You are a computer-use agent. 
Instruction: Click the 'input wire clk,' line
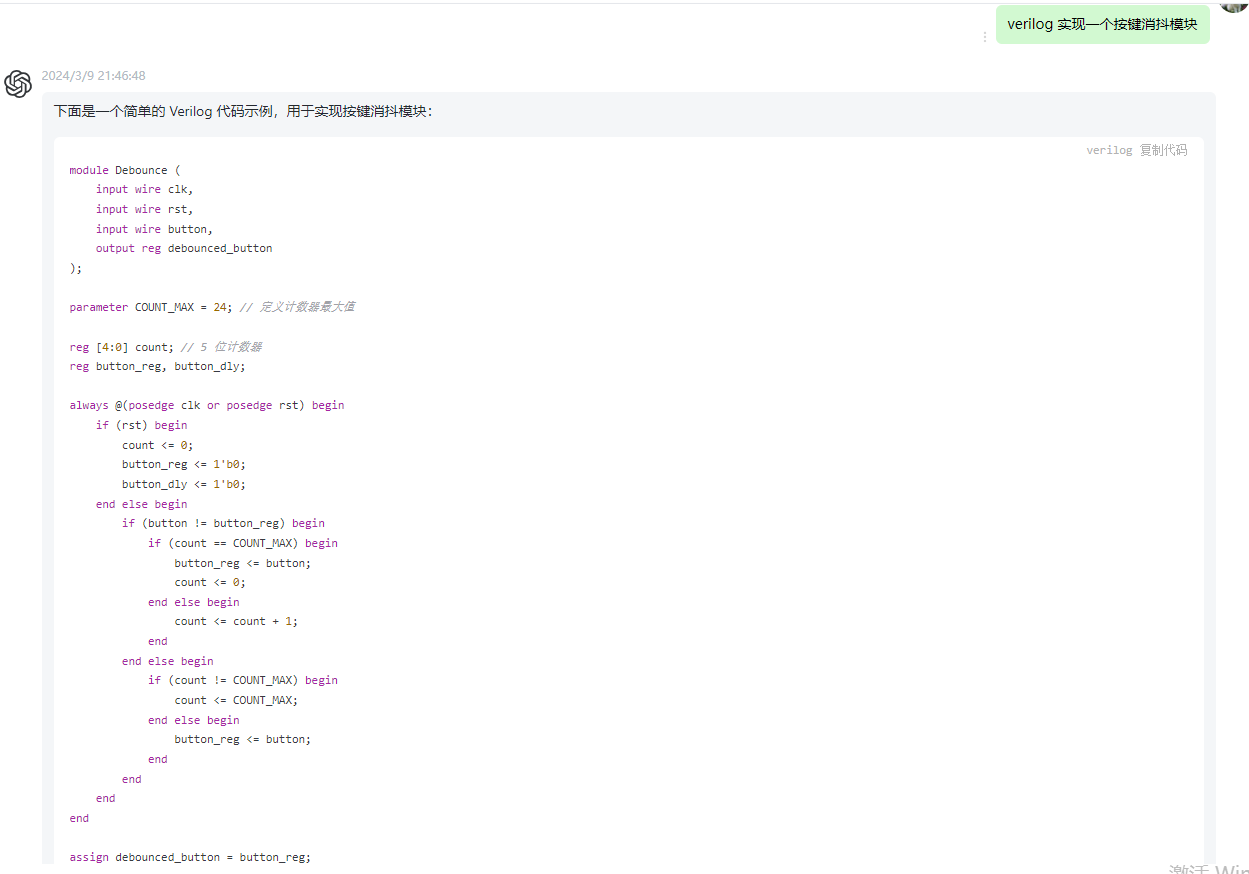coord(144,189)
